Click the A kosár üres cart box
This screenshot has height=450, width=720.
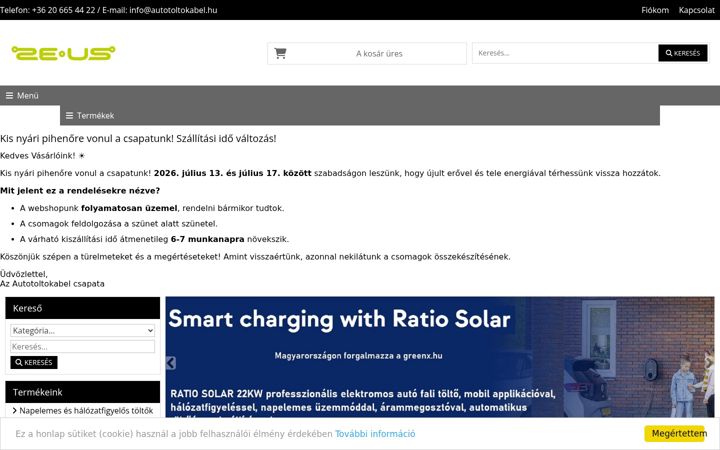(x=367, y=54)
